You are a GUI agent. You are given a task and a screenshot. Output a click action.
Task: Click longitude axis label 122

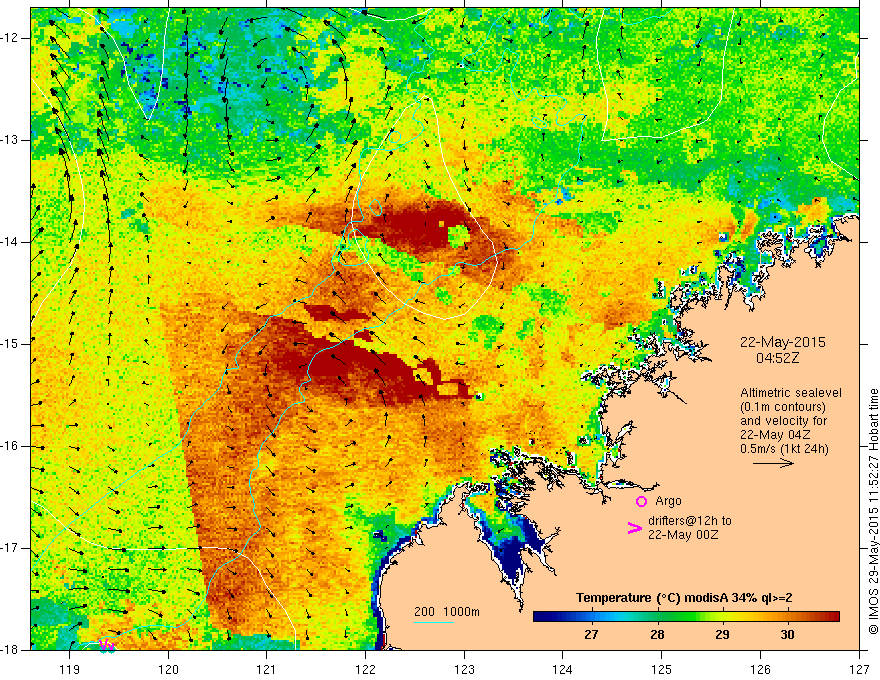[x=365, y=669]
